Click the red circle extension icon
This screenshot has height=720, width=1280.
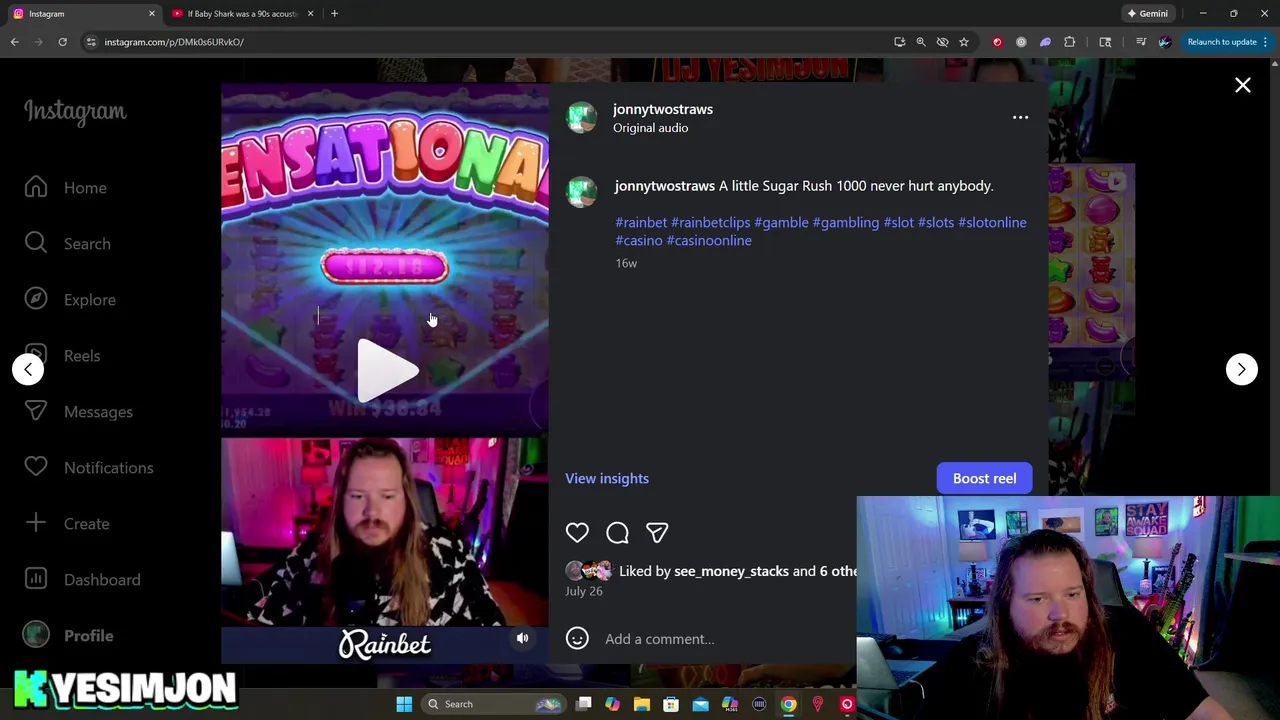(x=997, y=42)
